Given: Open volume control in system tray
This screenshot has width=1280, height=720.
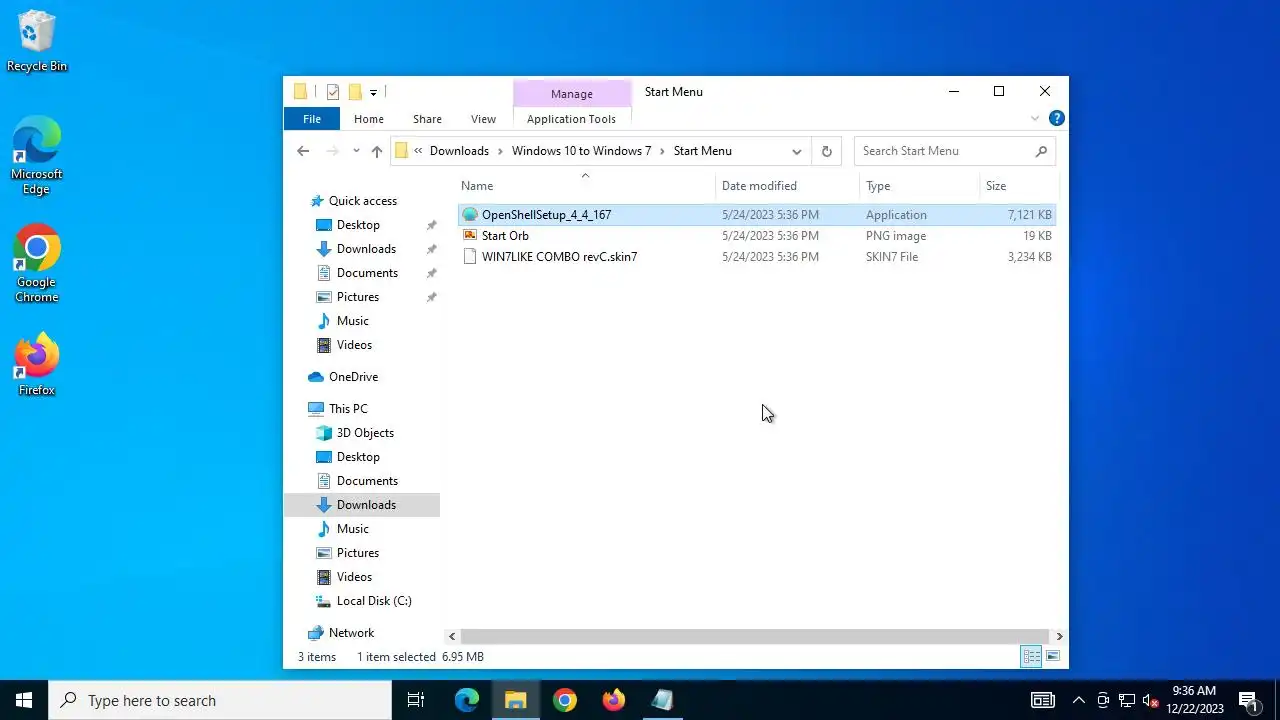Looking at the screenshot, I should pyautogui.click(x=1151, y=700).
